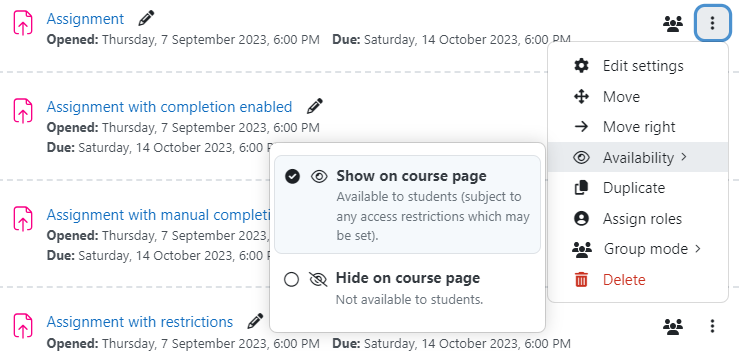Choose Move right in the menu

click(638, 127)
